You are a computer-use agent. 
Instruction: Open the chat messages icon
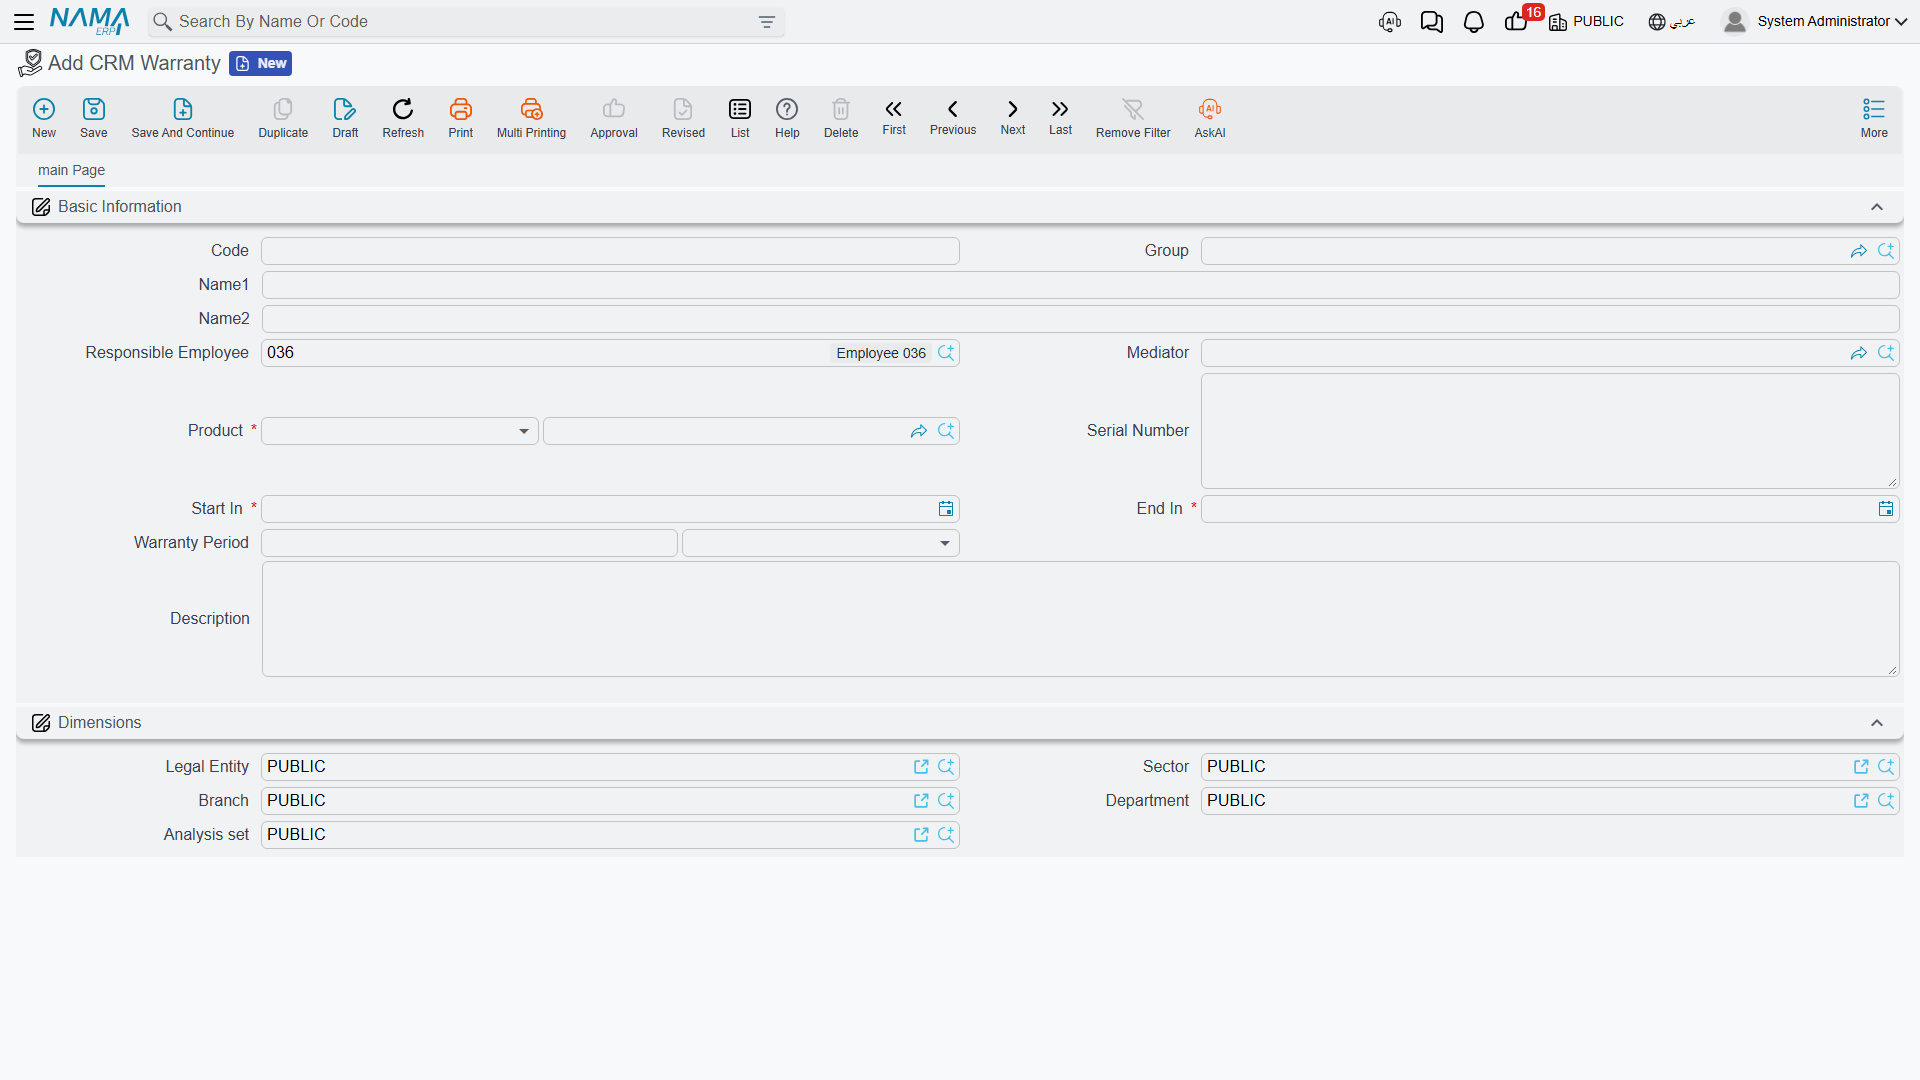(x=1432, y=22)
